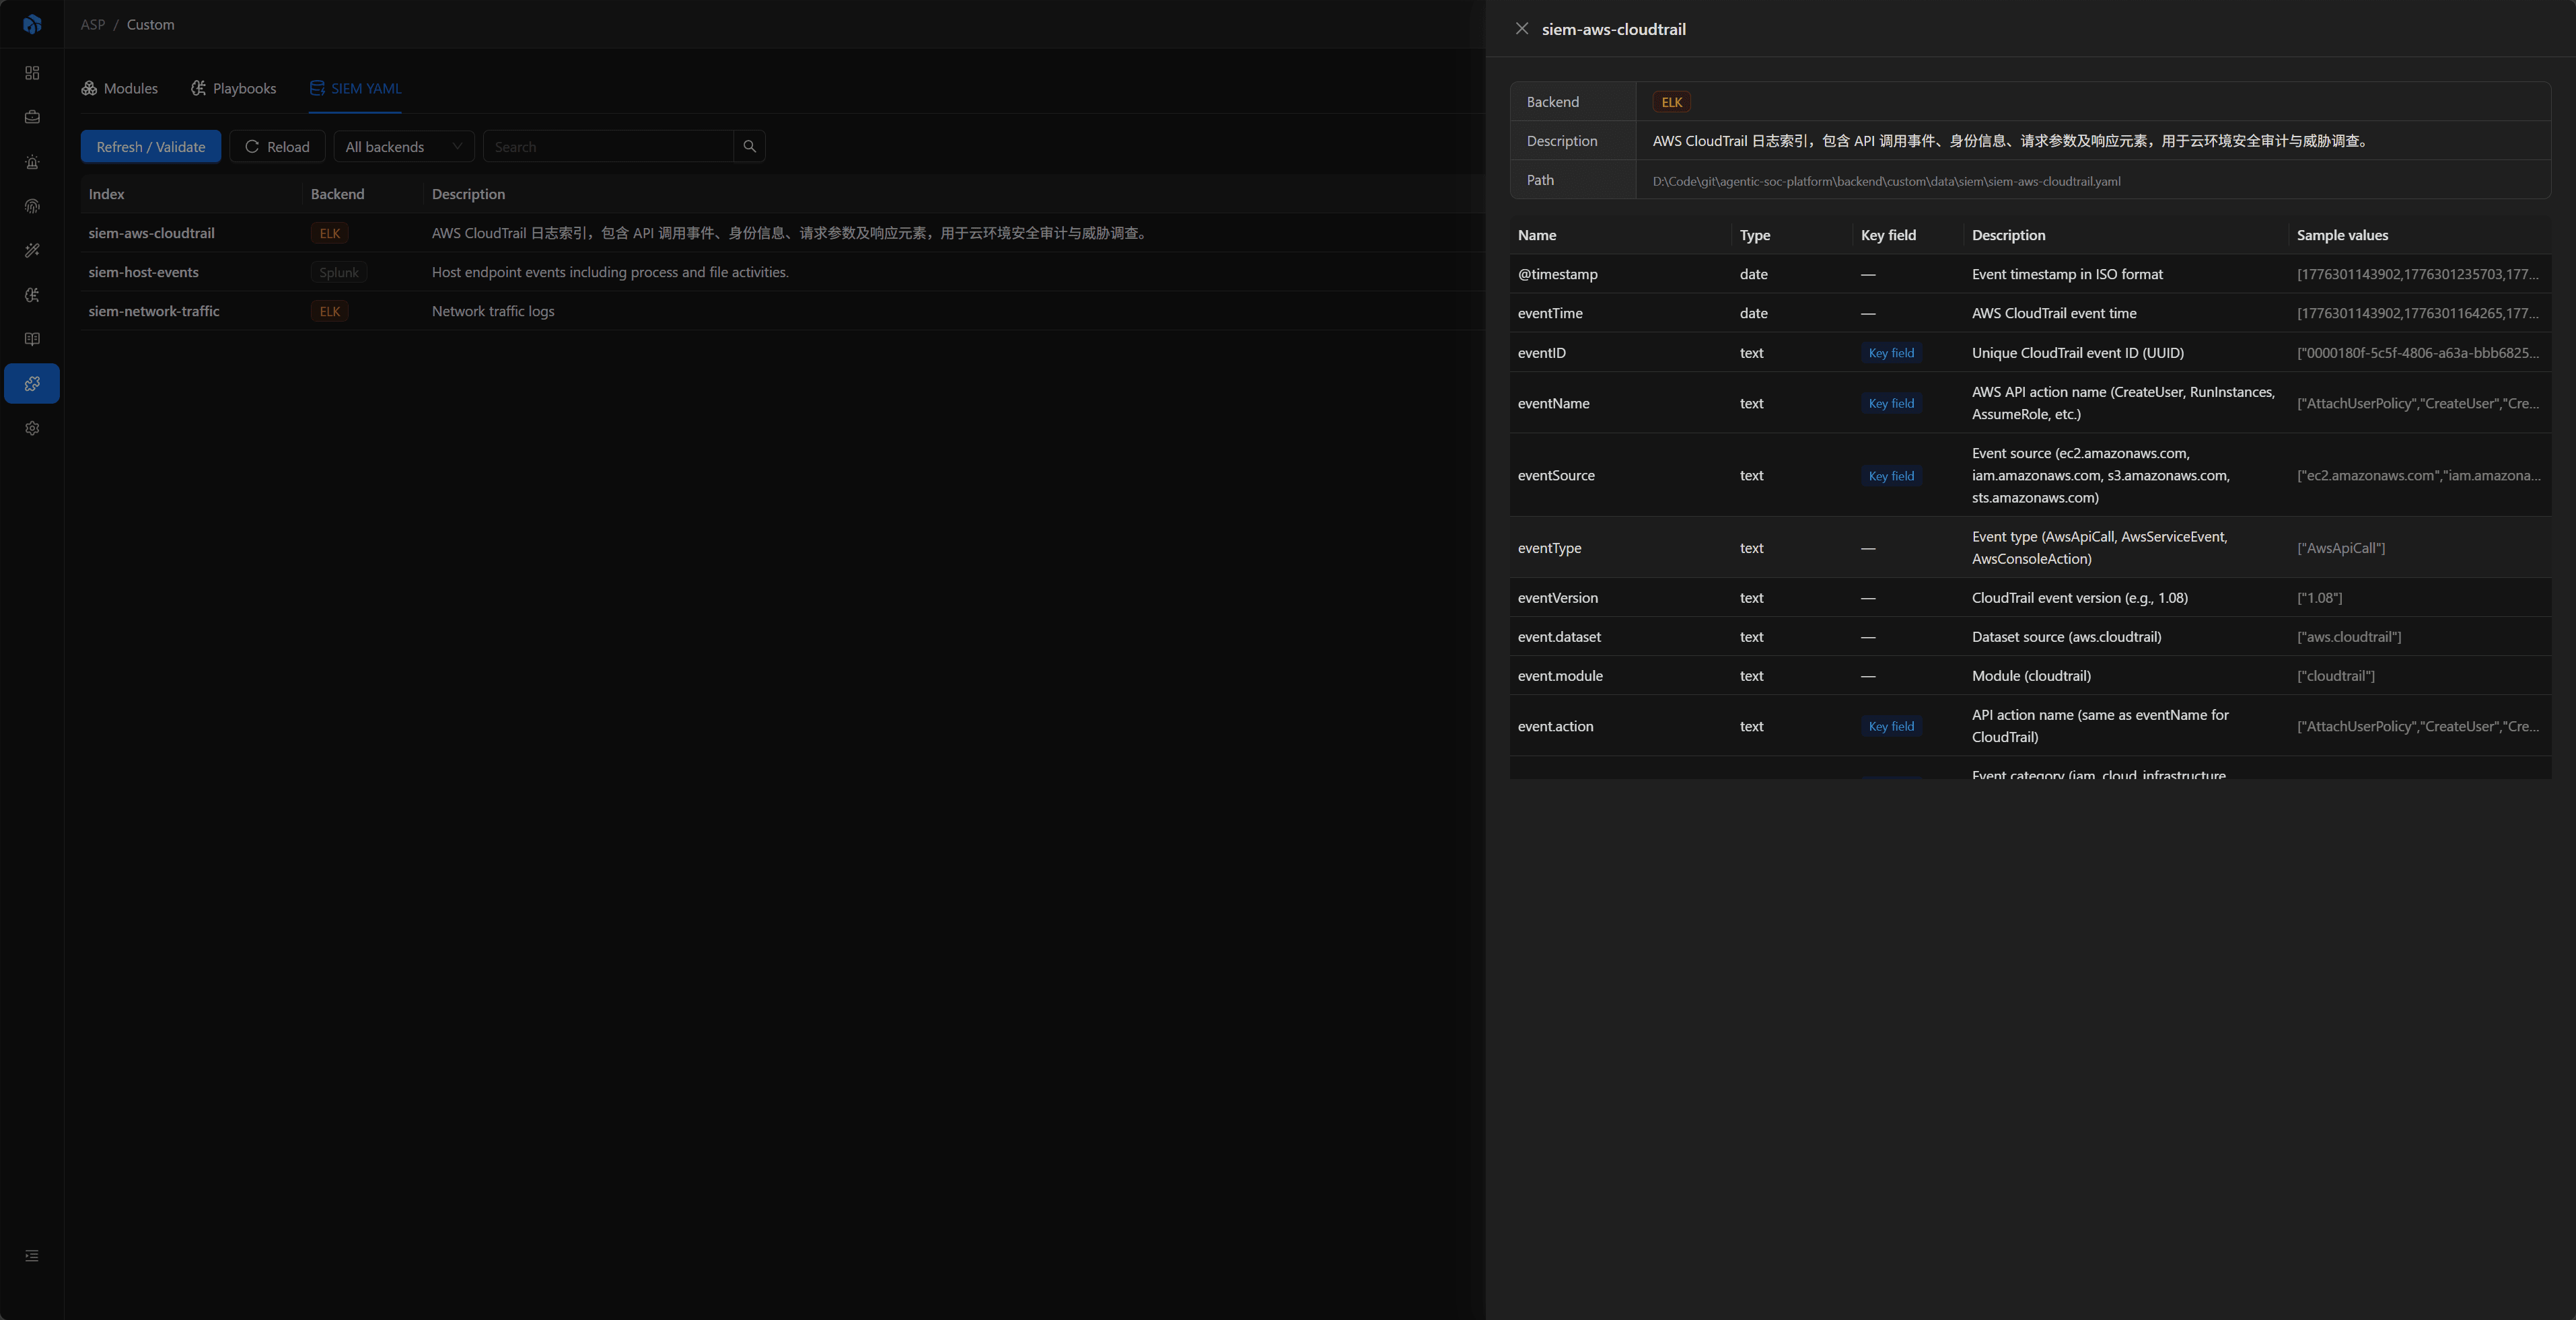Screen dimensions: 2576x1320
Task: Select the eventVersion field name
Action: point(1558,598)
